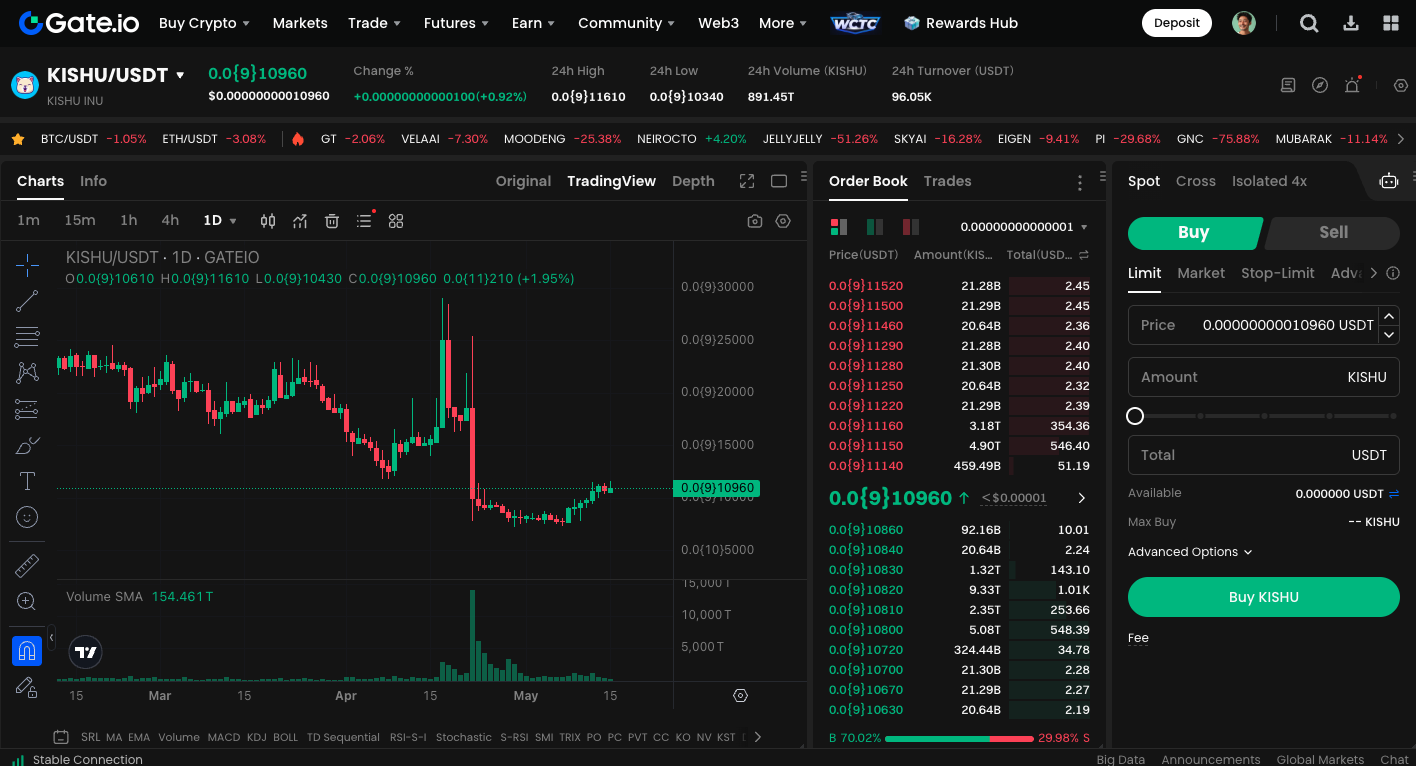Select the Text annotation tool

point(27,481)
